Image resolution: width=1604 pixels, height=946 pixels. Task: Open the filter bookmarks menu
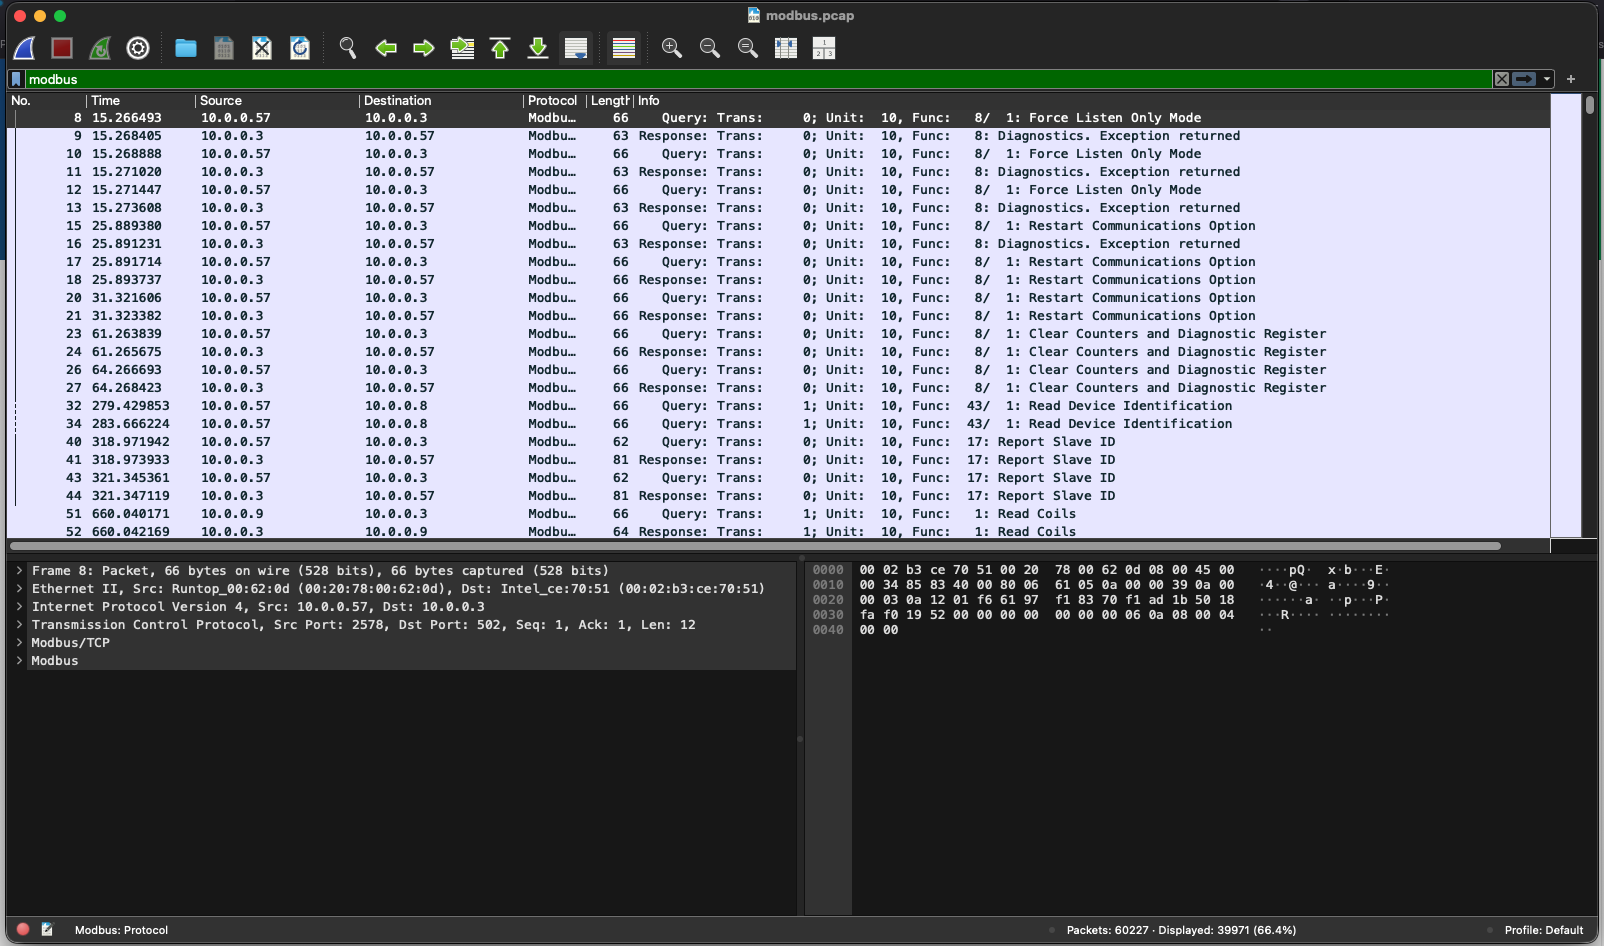[15, 79]
